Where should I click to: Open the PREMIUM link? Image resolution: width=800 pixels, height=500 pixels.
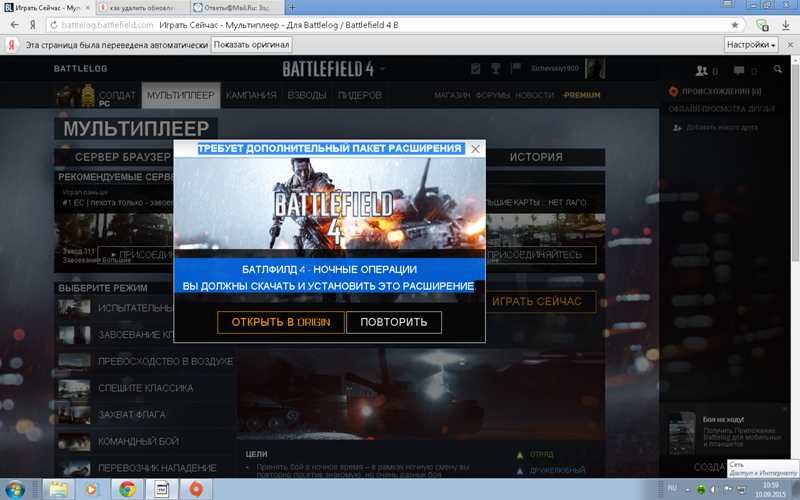582,95
